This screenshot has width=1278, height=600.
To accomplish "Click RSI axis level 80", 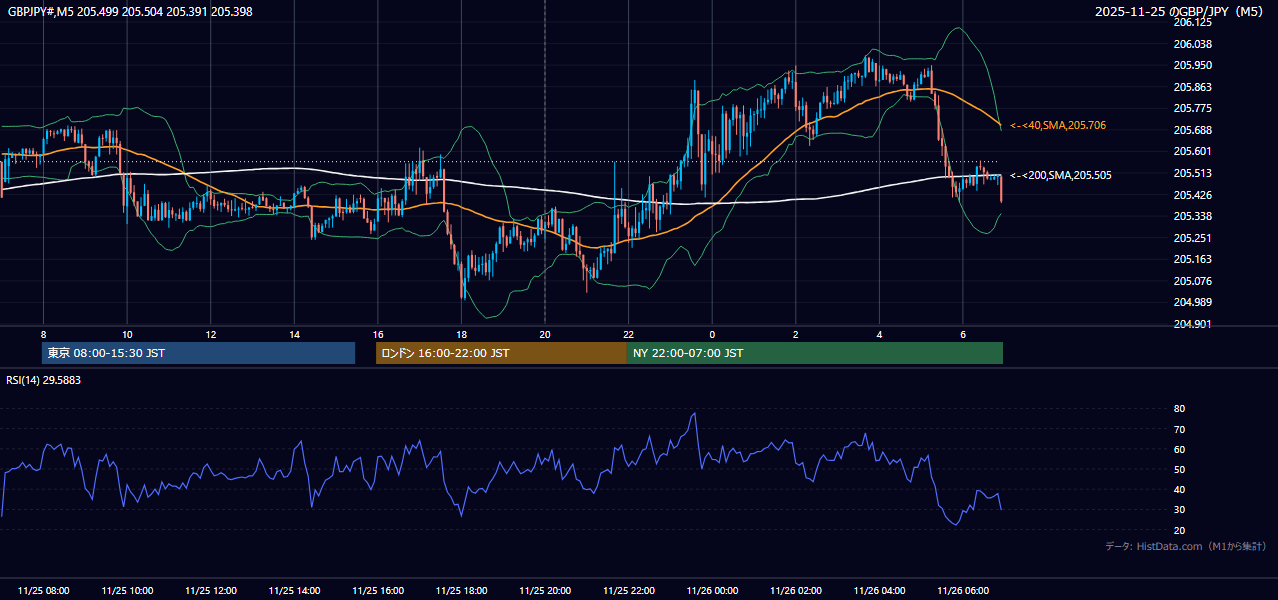I will coord(1179,409).
